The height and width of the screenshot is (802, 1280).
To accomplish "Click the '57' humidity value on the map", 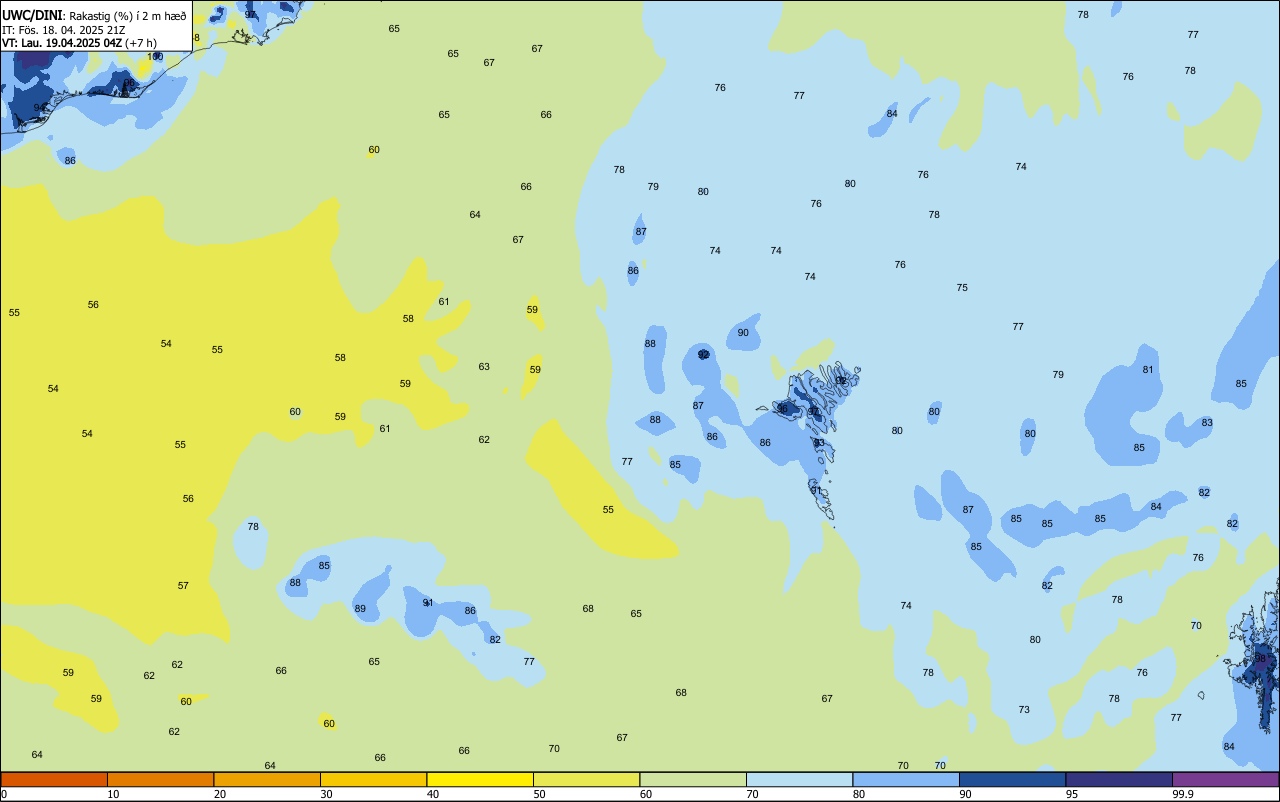I will pos(183,586).
